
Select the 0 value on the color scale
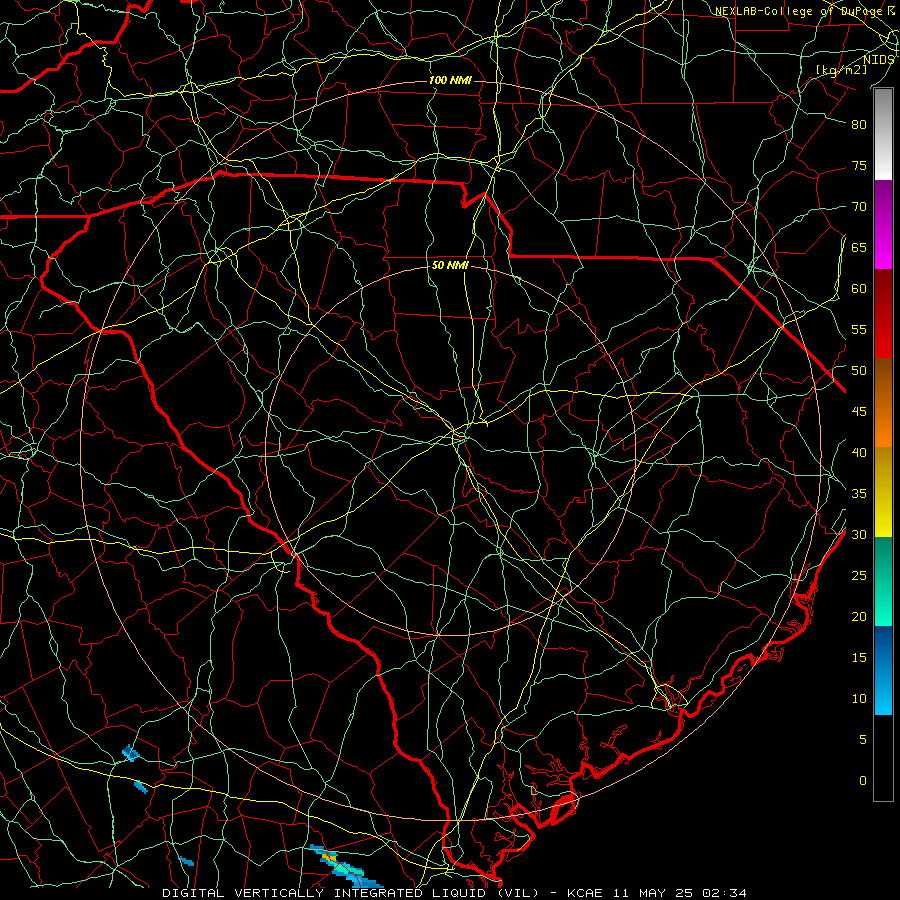click(863, 781)
